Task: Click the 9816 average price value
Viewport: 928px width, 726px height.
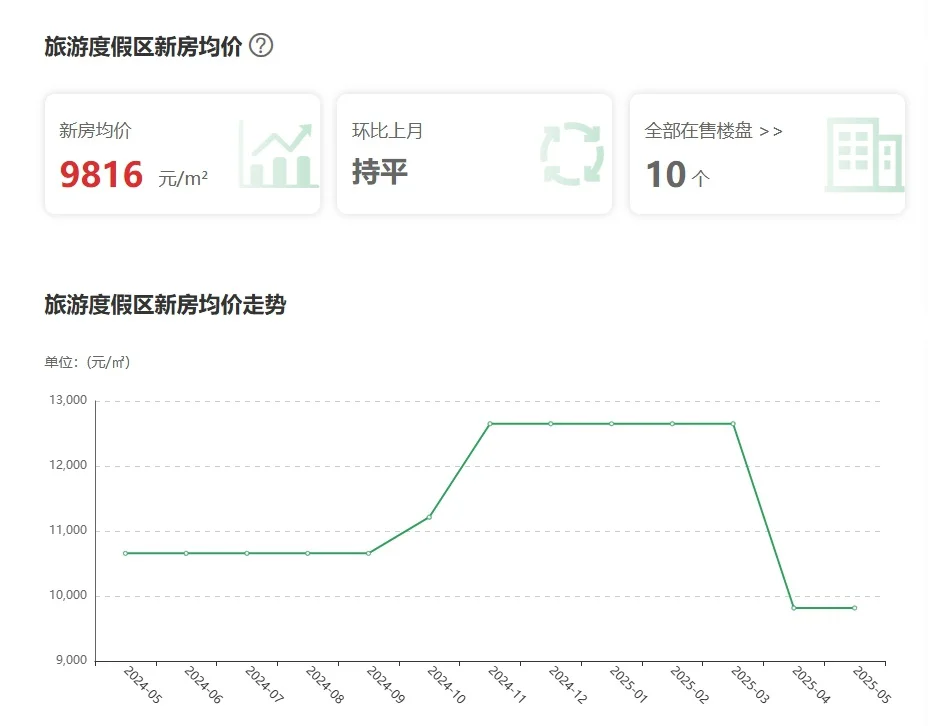Action: coord(102,176)
